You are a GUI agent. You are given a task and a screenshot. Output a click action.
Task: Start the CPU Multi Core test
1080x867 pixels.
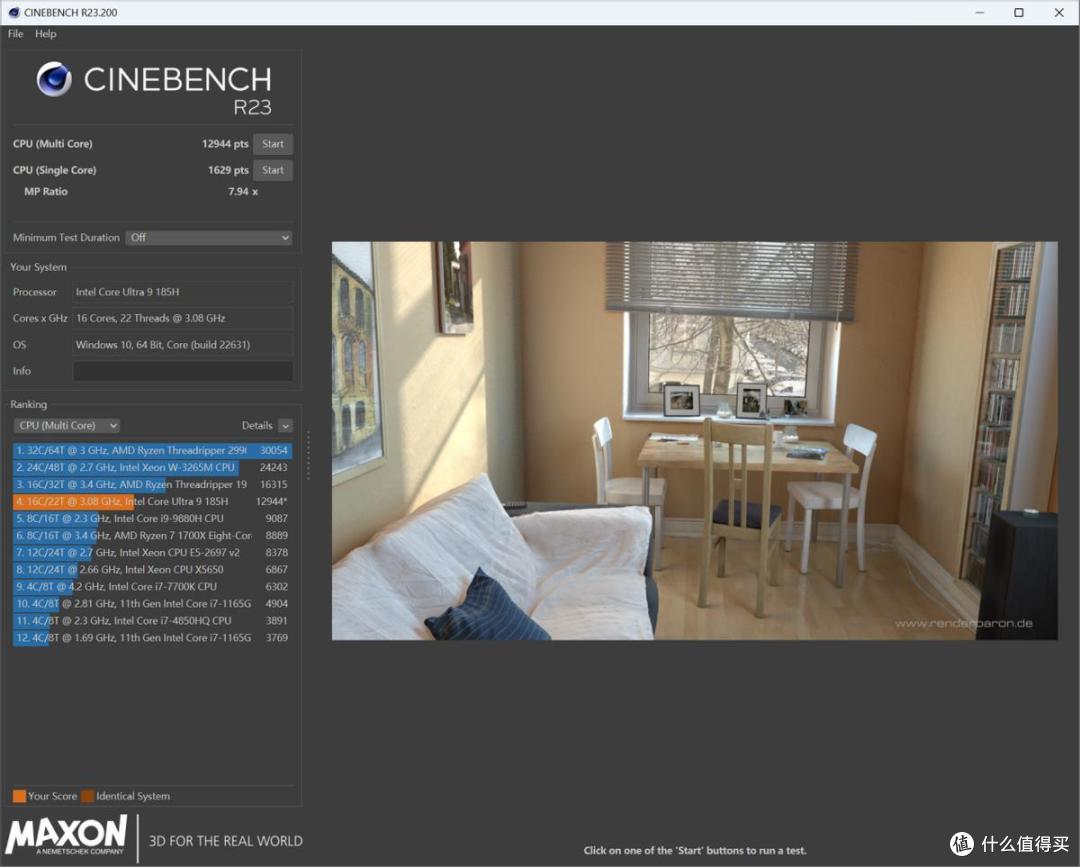pyautogui.click(x=273, y=144)
